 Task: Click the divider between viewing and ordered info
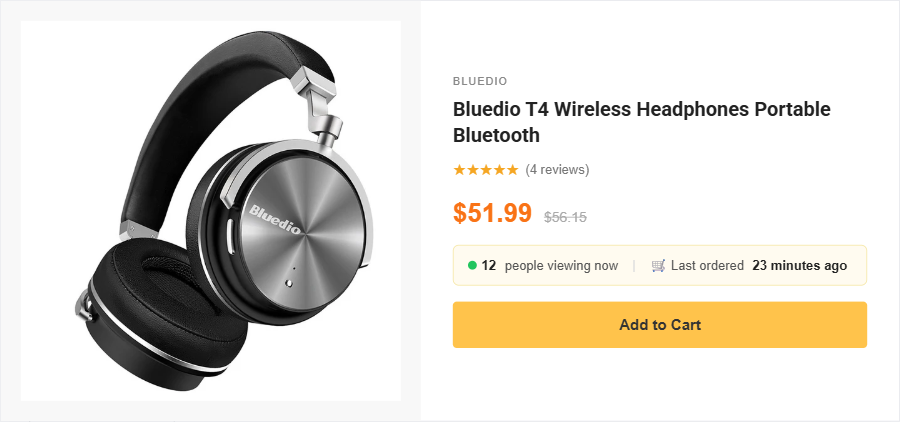tap(634, 266)
